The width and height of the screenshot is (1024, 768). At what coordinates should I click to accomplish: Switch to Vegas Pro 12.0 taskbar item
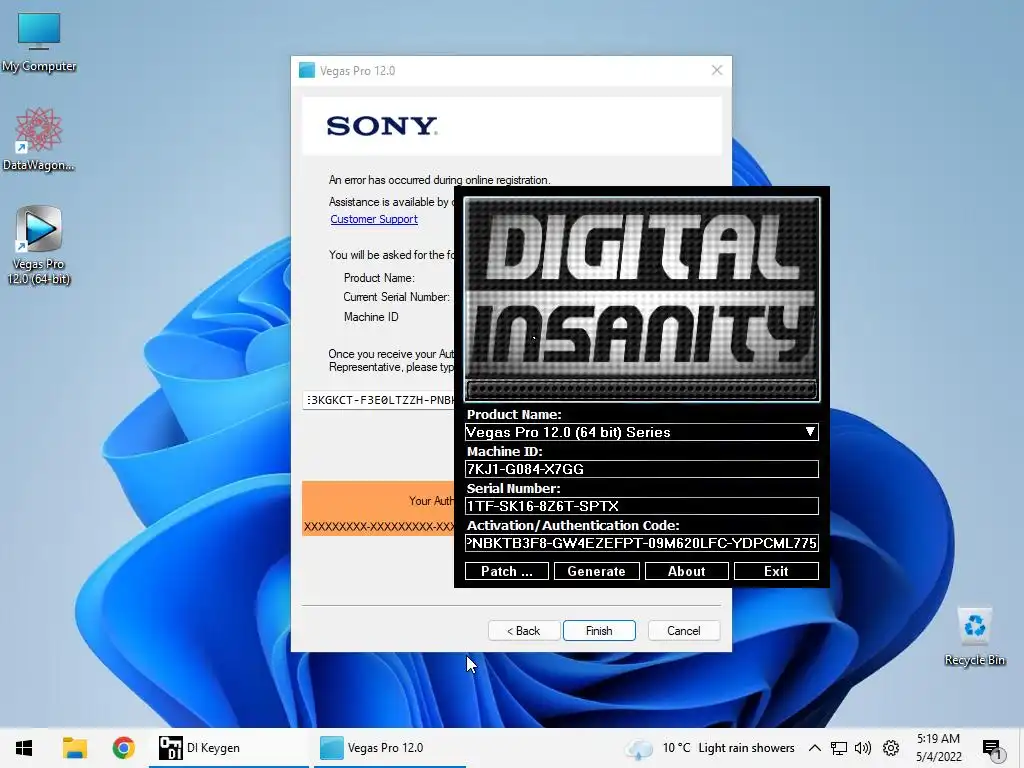point(390,748)
